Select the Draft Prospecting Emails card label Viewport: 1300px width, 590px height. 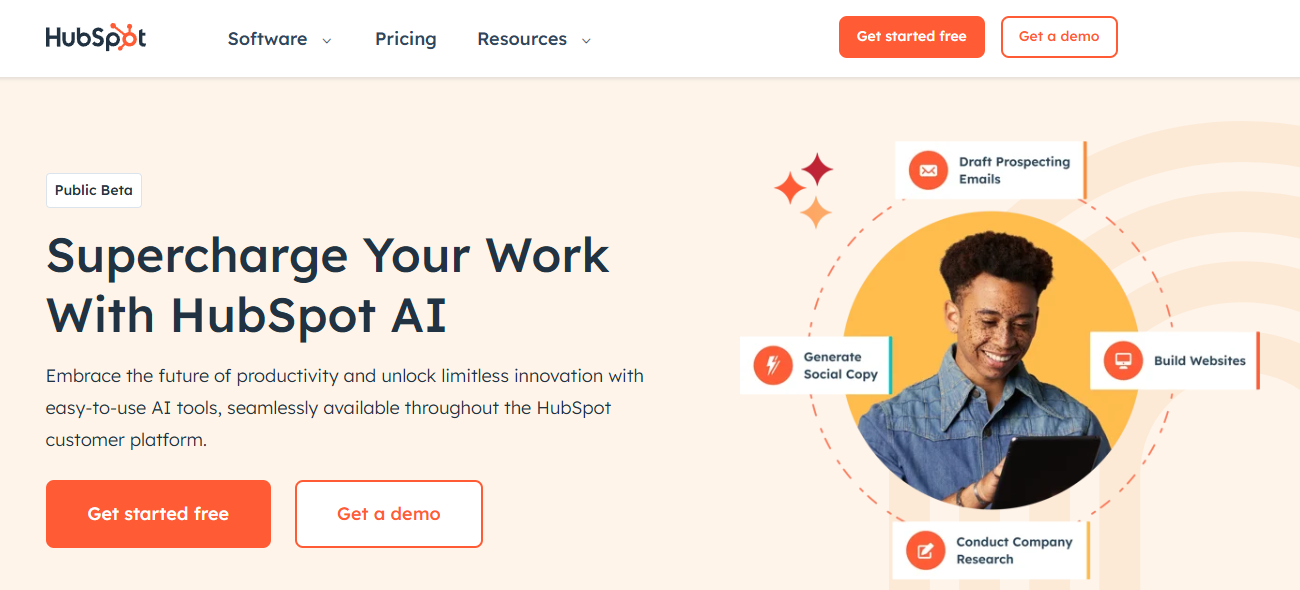click(1014, 170)
